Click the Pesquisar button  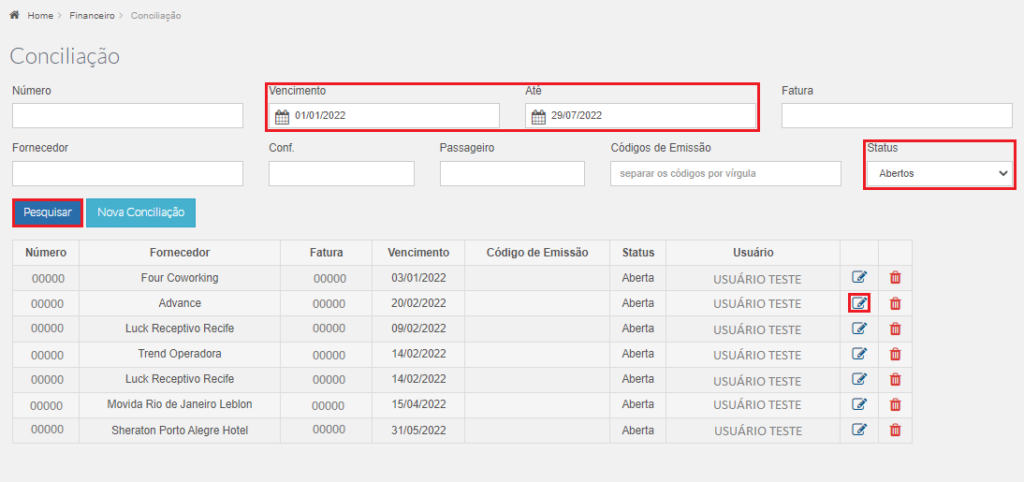coord(48,213)
